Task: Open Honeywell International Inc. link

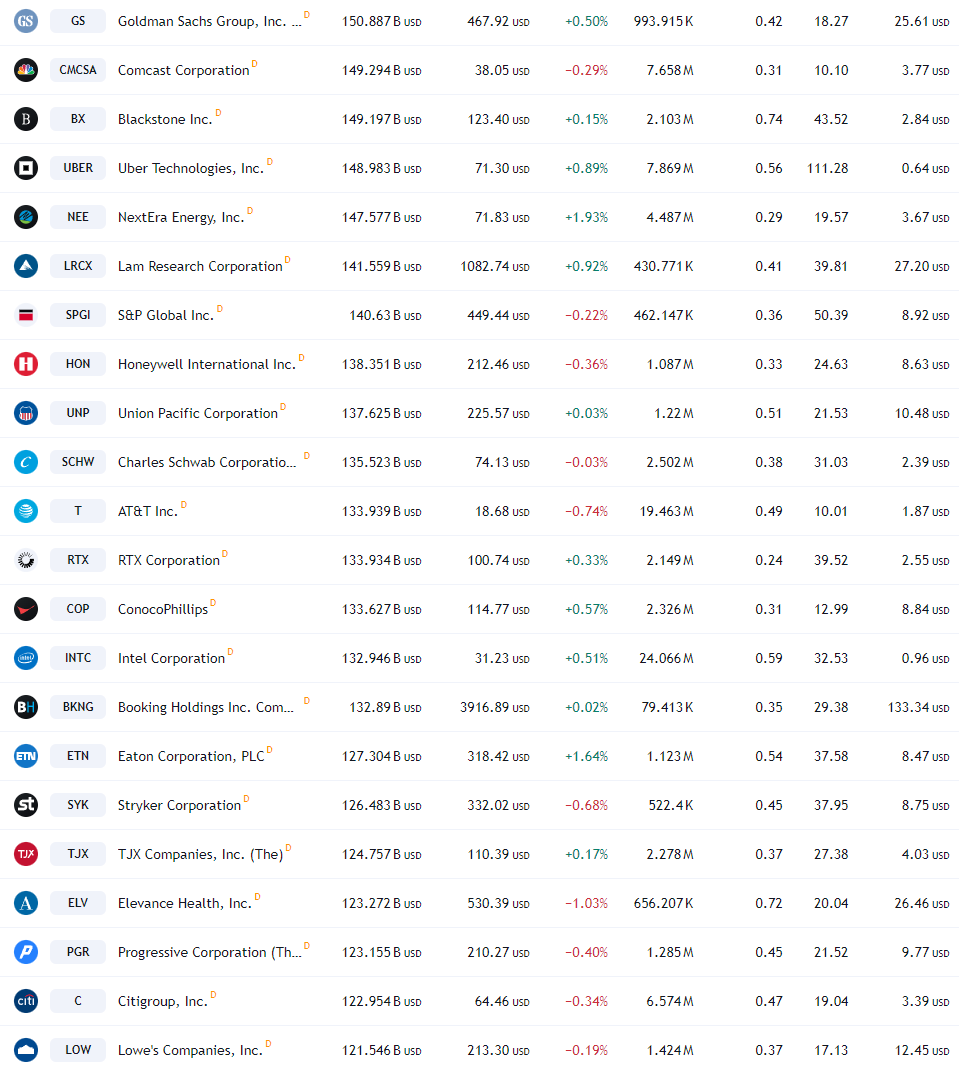Action: (207, 364)
